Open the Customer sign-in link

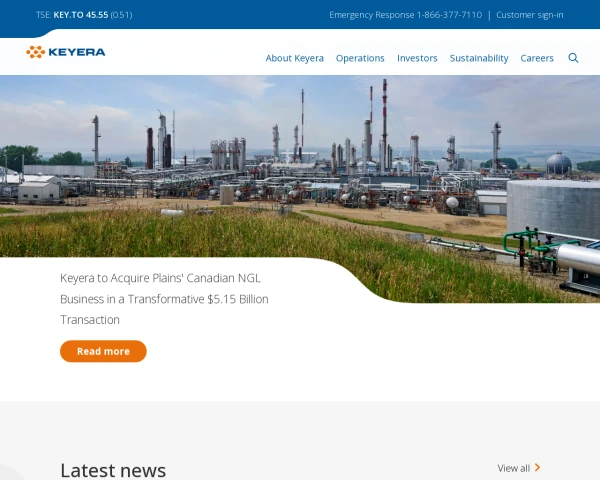(530, 15)
